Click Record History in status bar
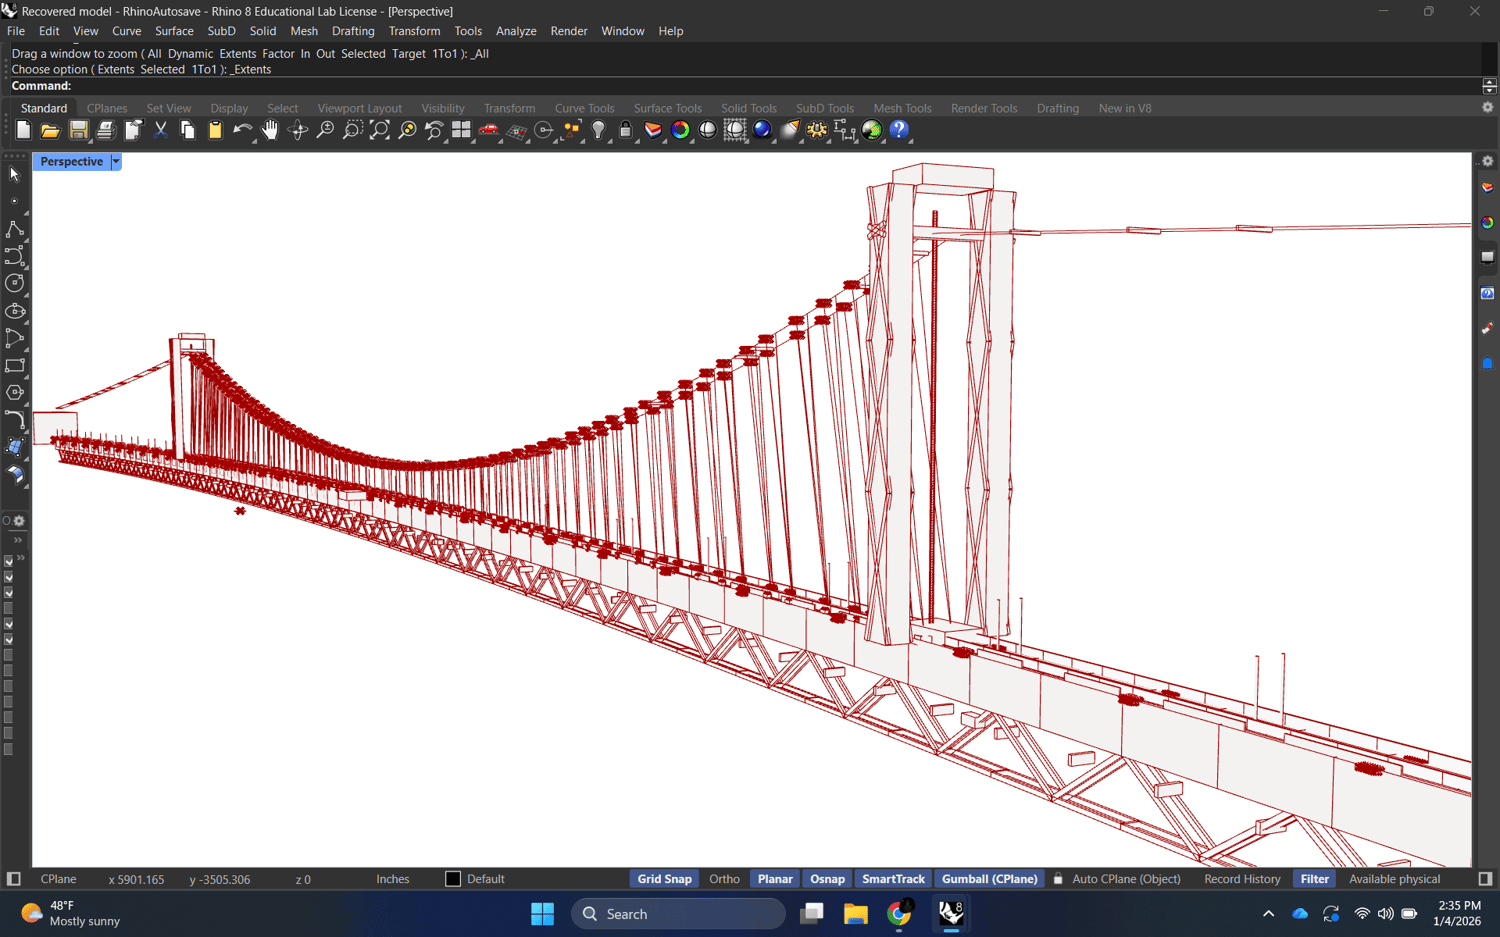 (1242, 879)
